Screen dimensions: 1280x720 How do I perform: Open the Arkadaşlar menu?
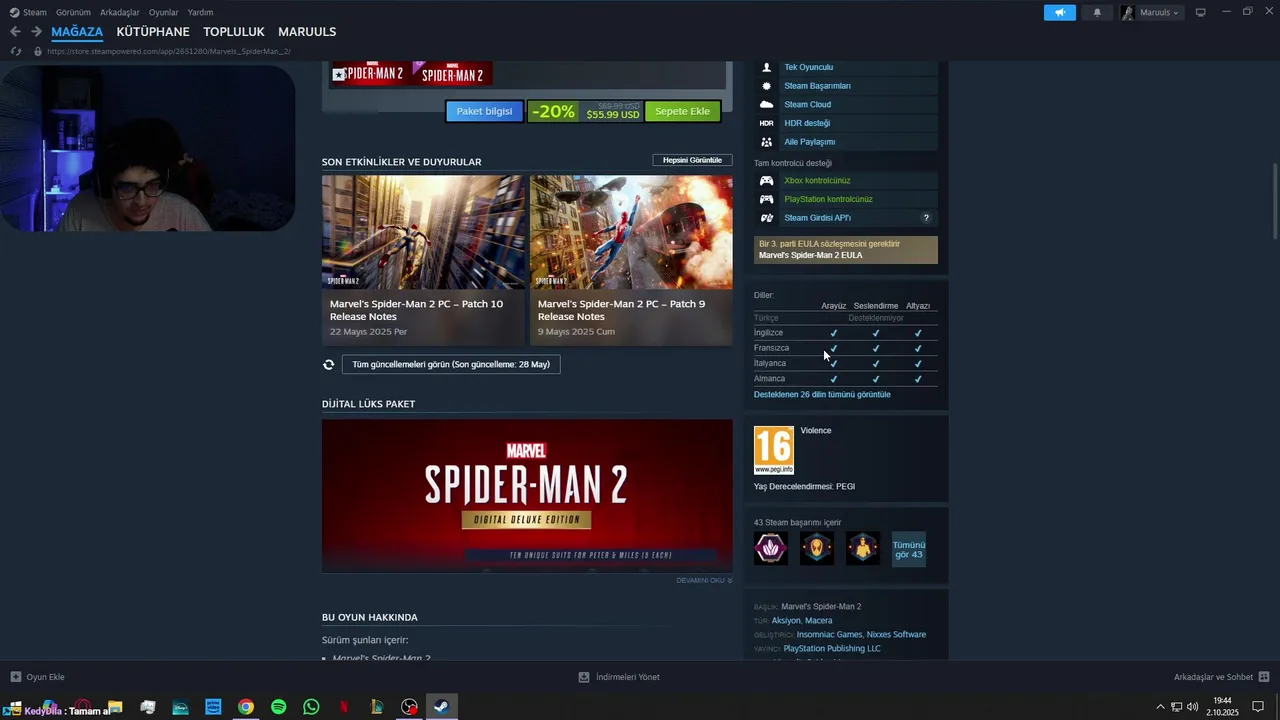pyautogui.click(x=119, y=12)
